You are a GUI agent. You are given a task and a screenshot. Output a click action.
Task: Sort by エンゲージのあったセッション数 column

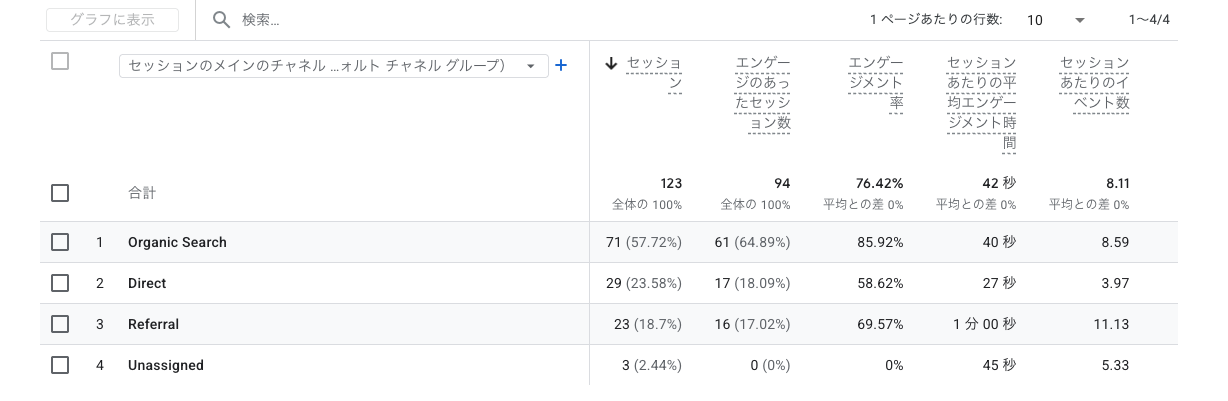762,93
